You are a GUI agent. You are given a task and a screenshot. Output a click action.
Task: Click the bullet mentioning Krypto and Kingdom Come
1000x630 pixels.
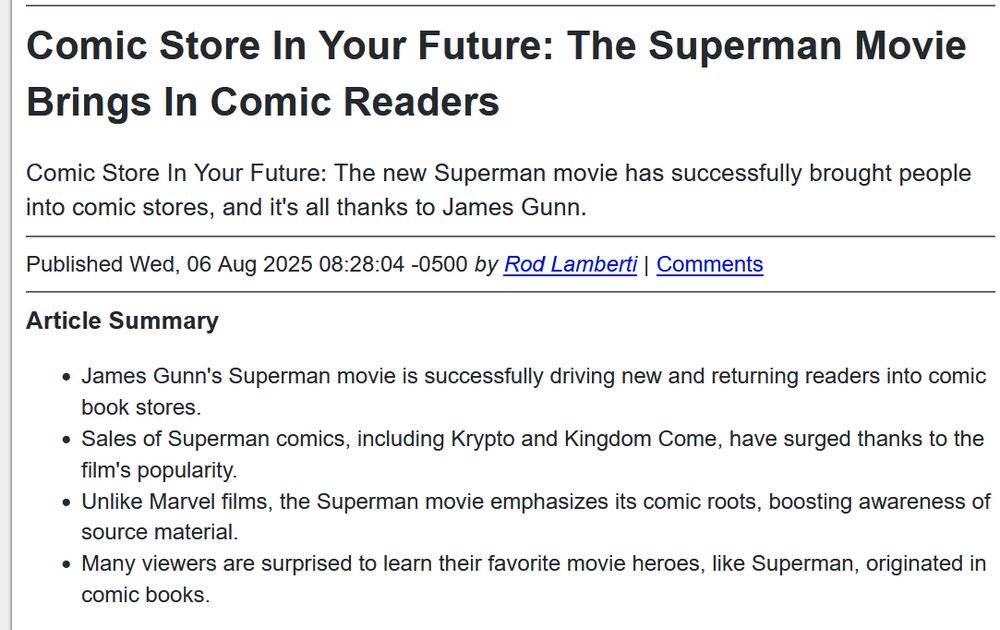click(x=533, y=454)
